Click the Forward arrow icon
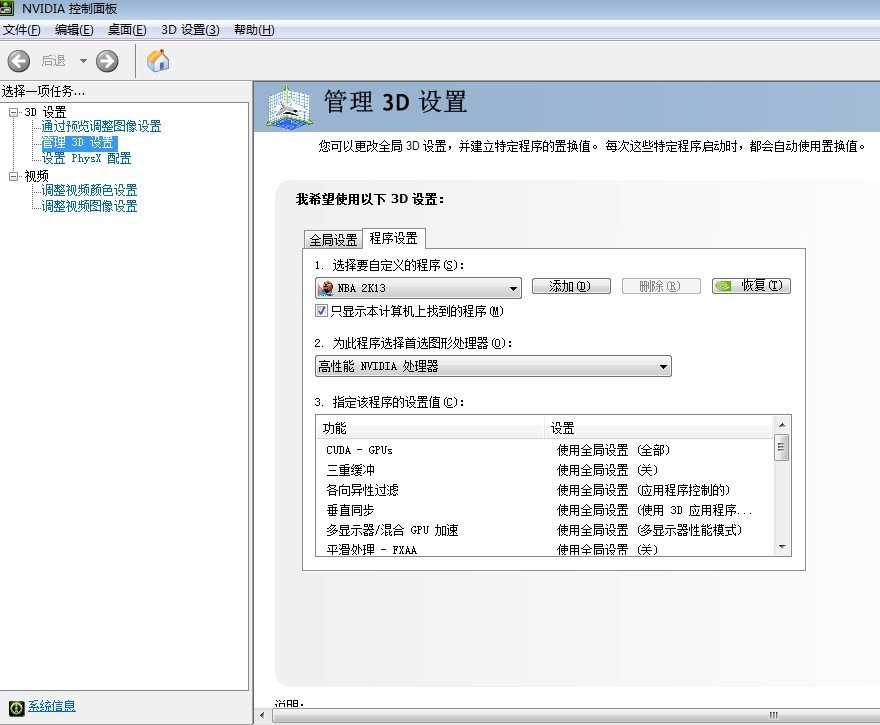Image resolution: width=880 pixels, height=725 pixels. pos(107,61)
